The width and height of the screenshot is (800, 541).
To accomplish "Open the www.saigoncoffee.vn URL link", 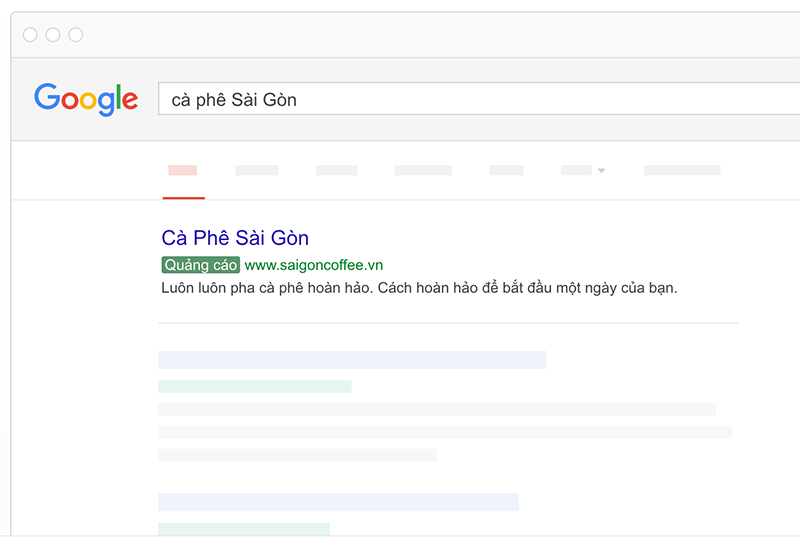I will [314, 265].
